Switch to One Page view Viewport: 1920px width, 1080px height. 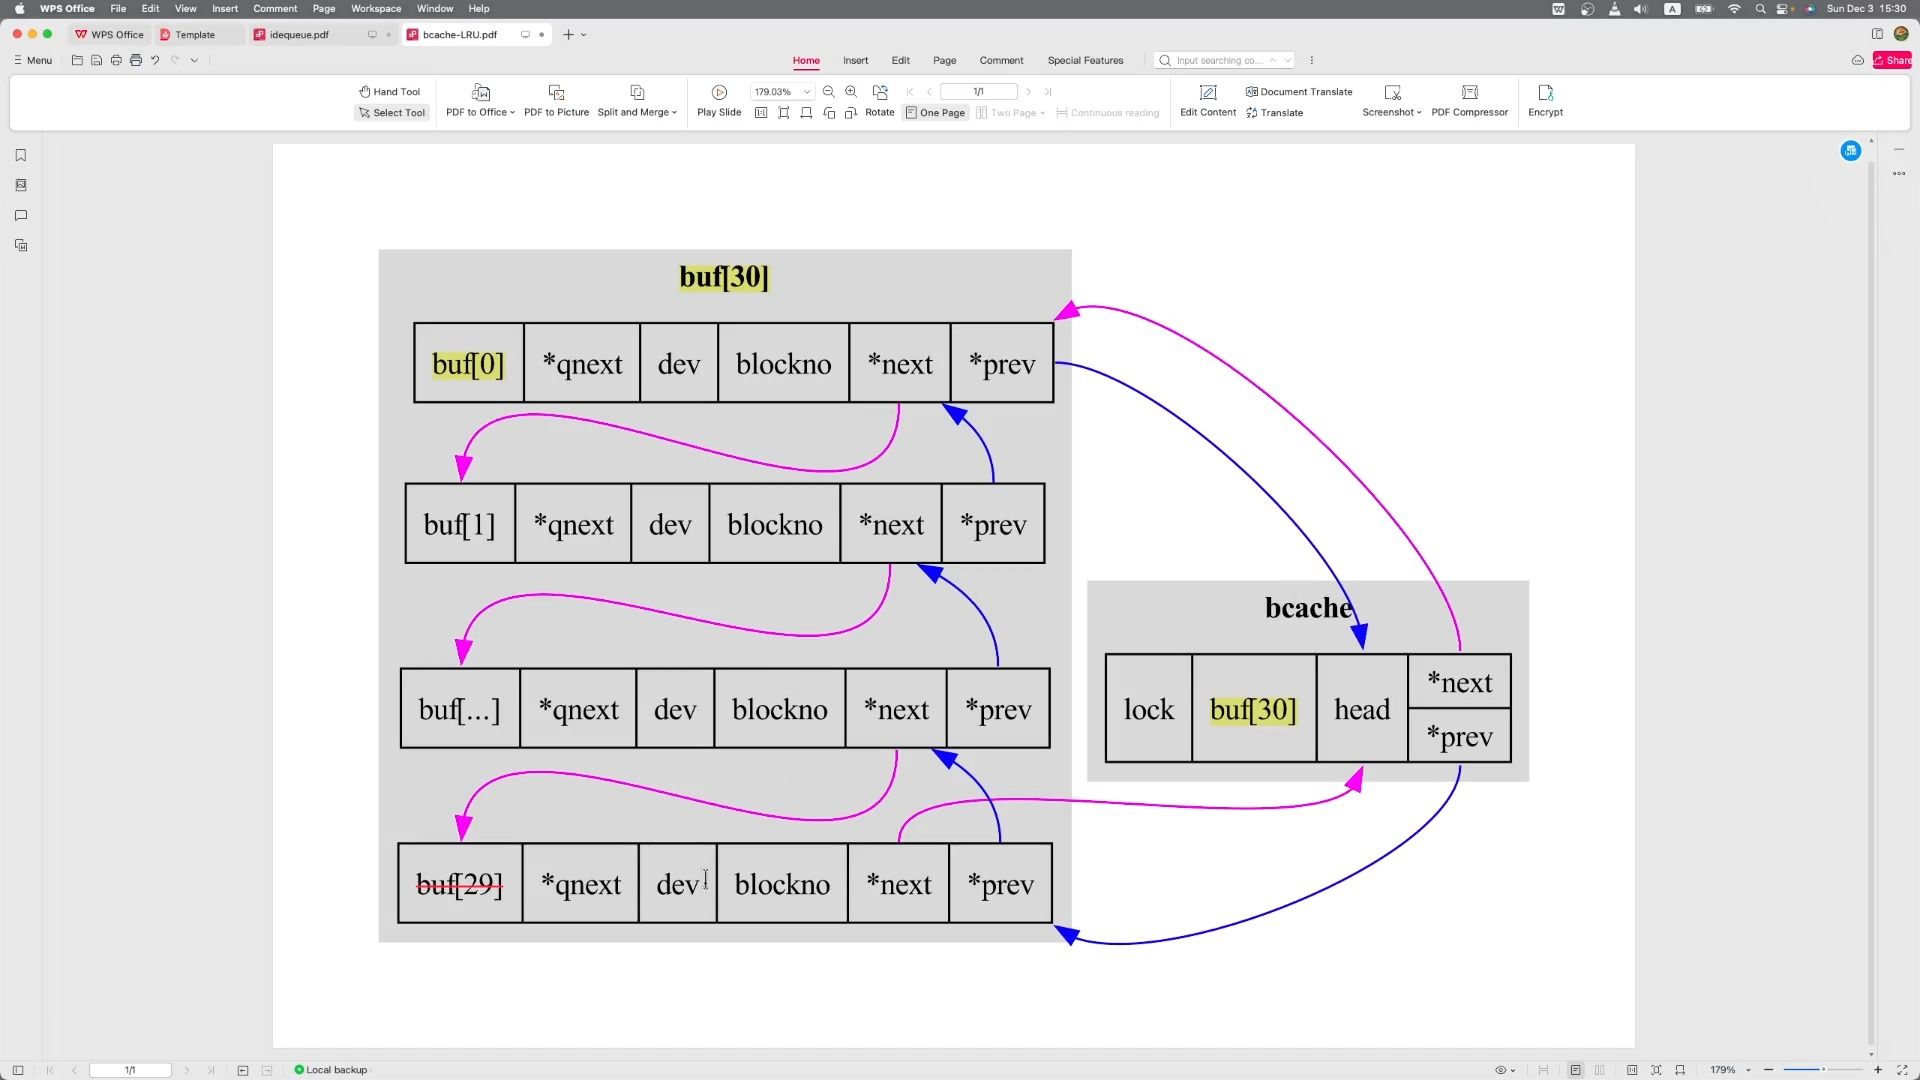(935, 113)
